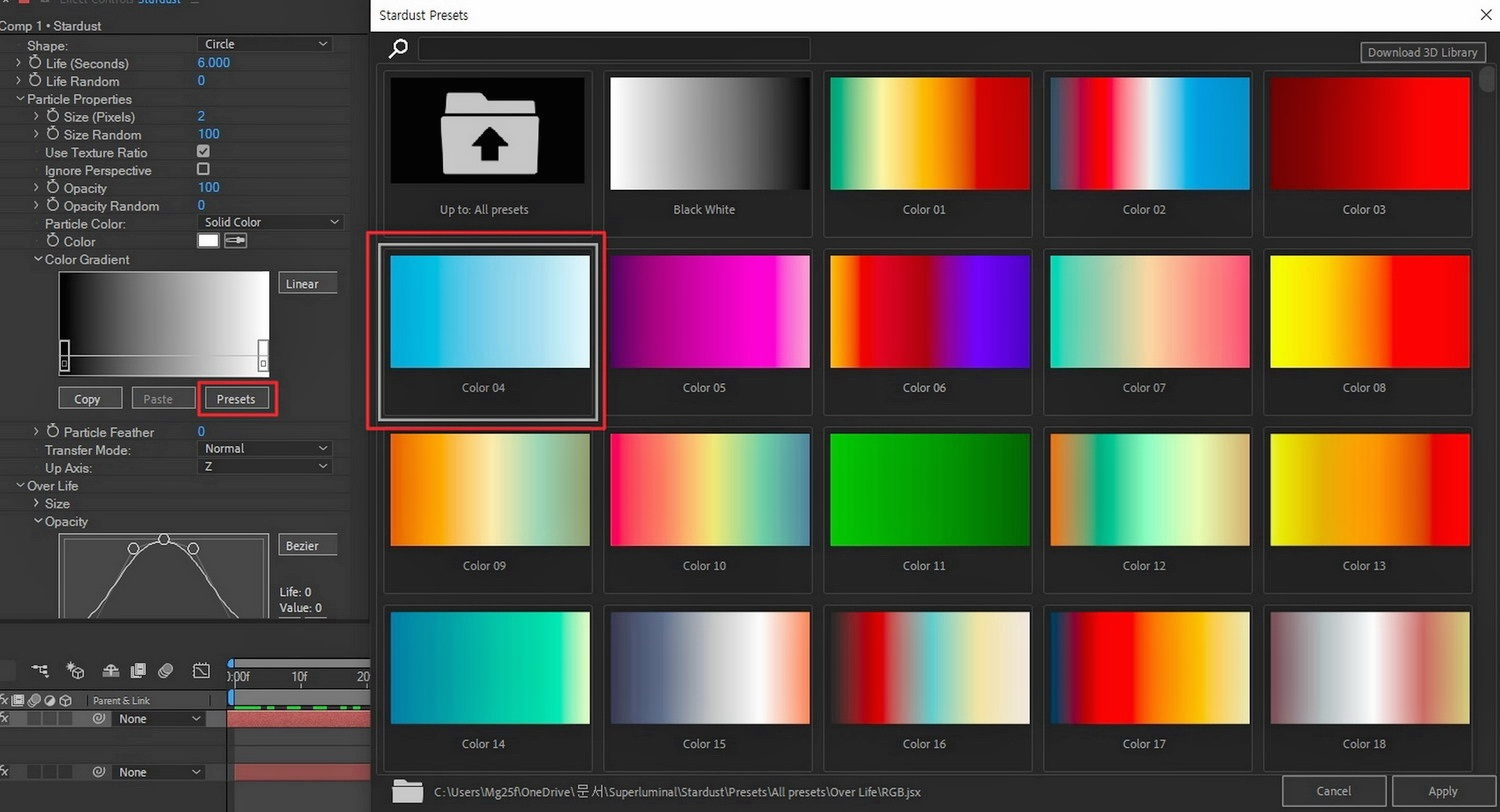
Task: Open the gradient Presets button
Action: pyautogui.click(x=236, y=399)
